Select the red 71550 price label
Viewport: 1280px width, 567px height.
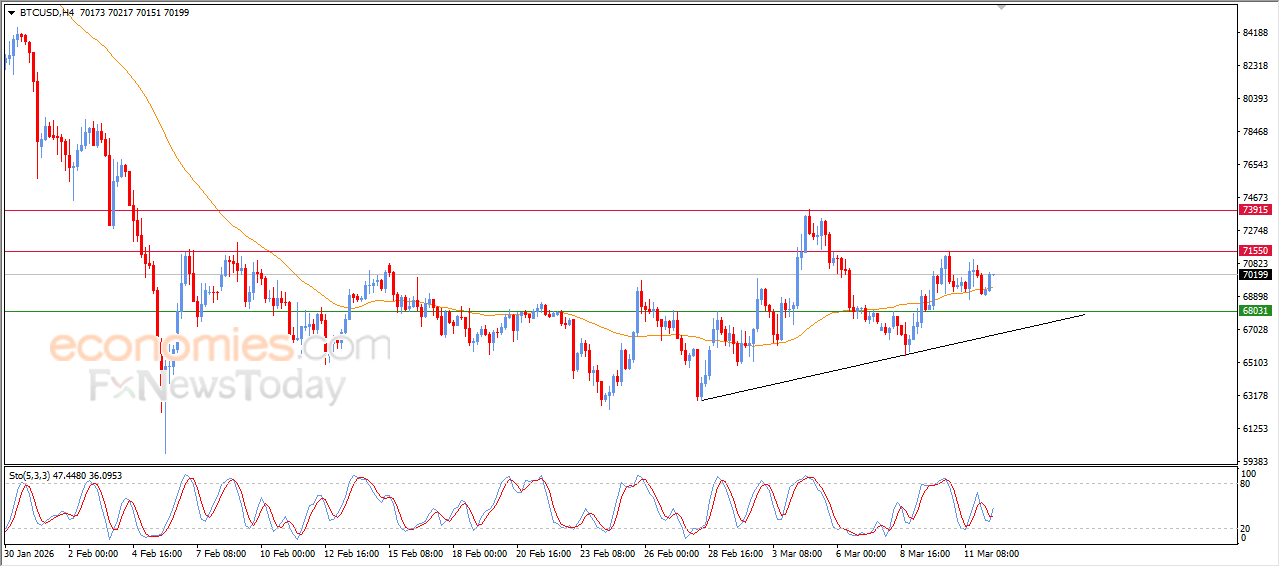pyautogui.click(x=1255, y=251)
